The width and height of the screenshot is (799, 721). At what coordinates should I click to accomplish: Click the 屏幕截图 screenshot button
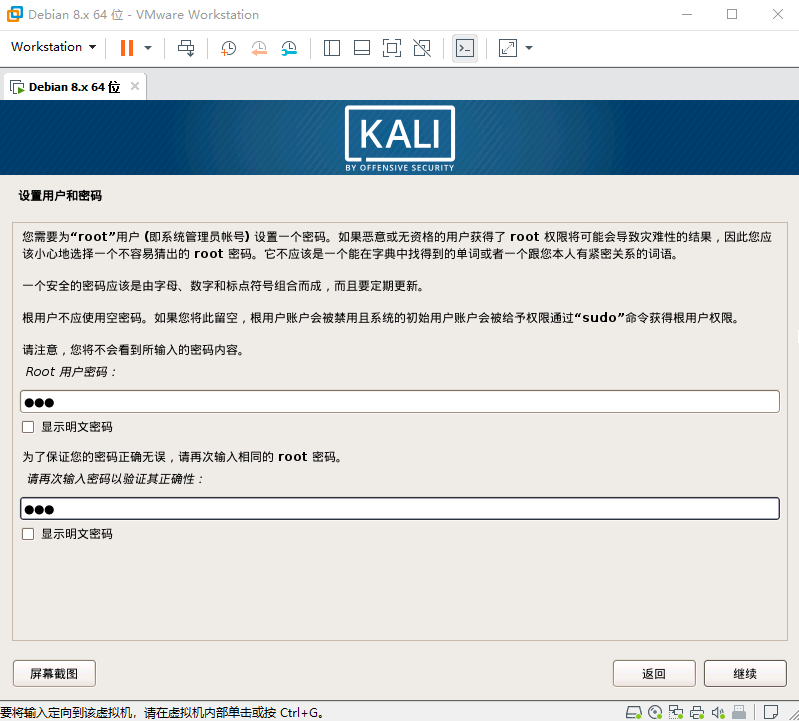54,674
